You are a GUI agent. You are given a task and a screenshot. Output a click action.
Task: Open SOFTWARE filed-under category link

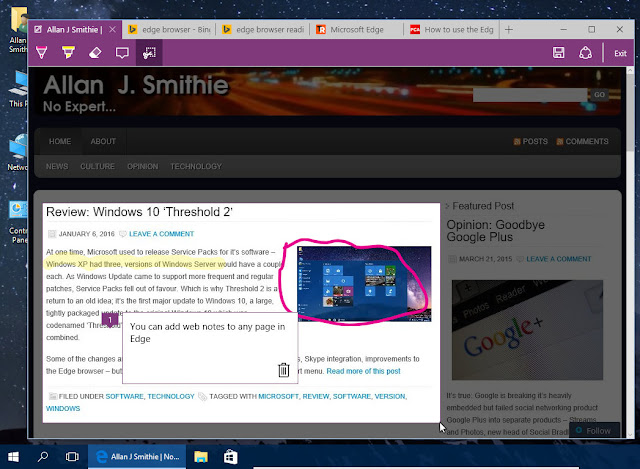click(124, 396)
